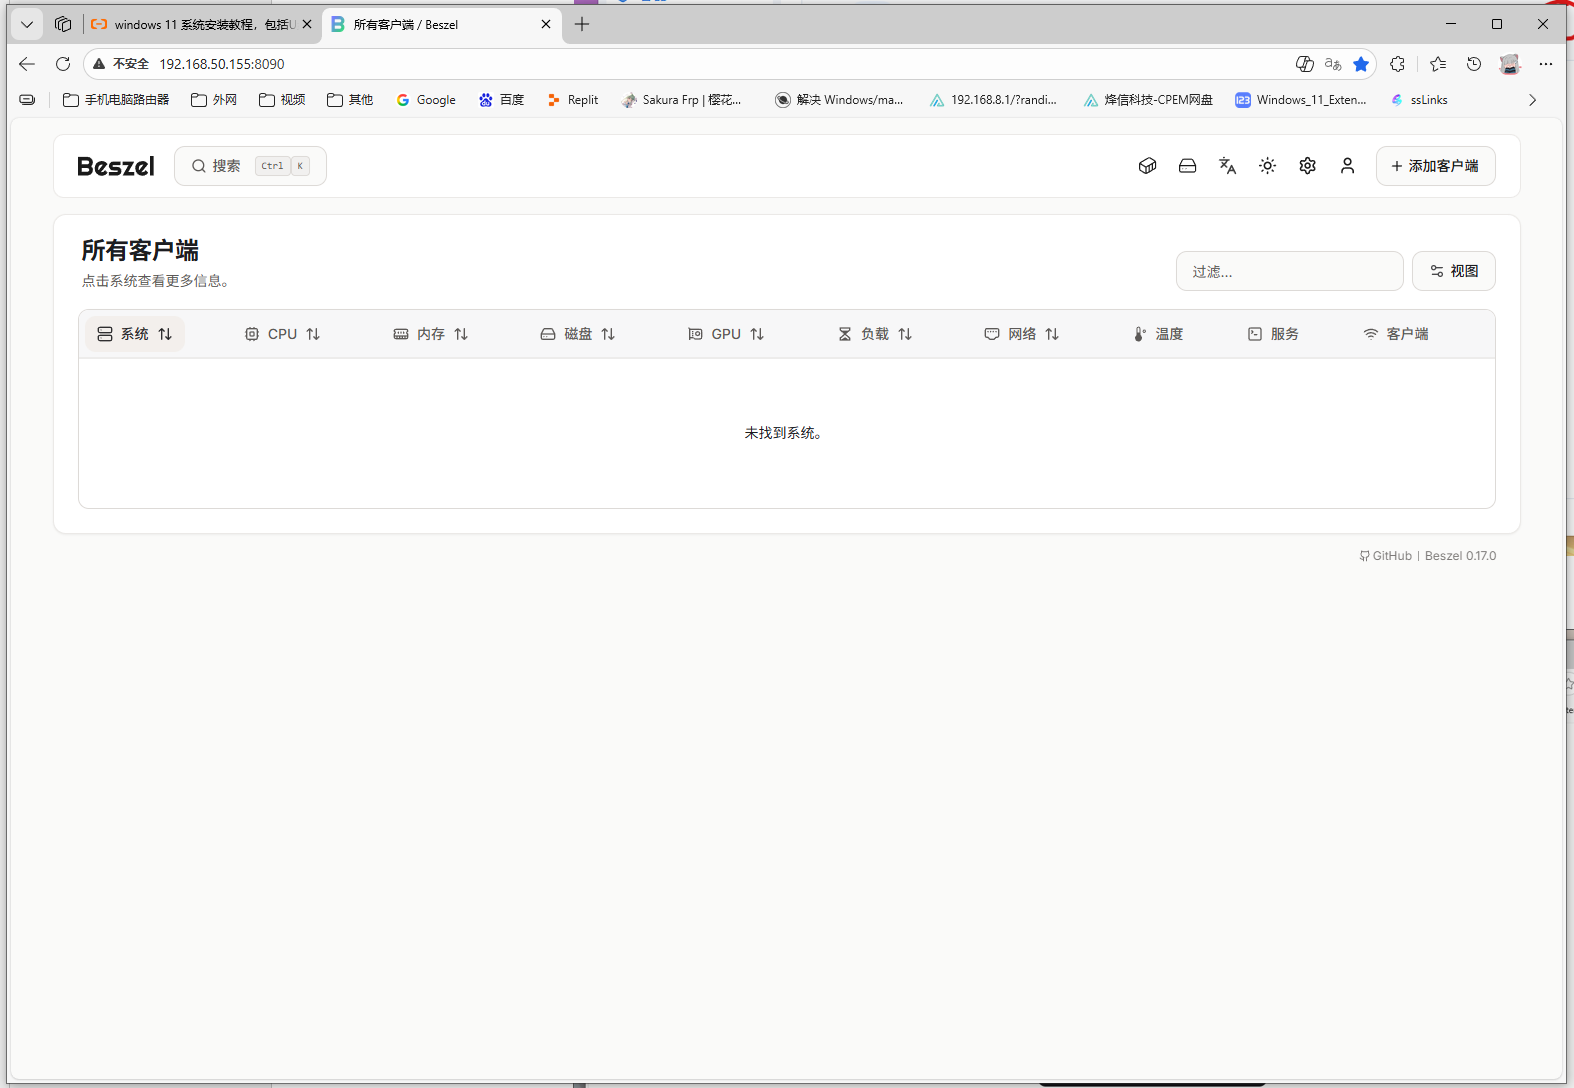1574x1088 pixels.
Task: Open the 视图 view options dropdown
Action: click(x=1453, y=271)
